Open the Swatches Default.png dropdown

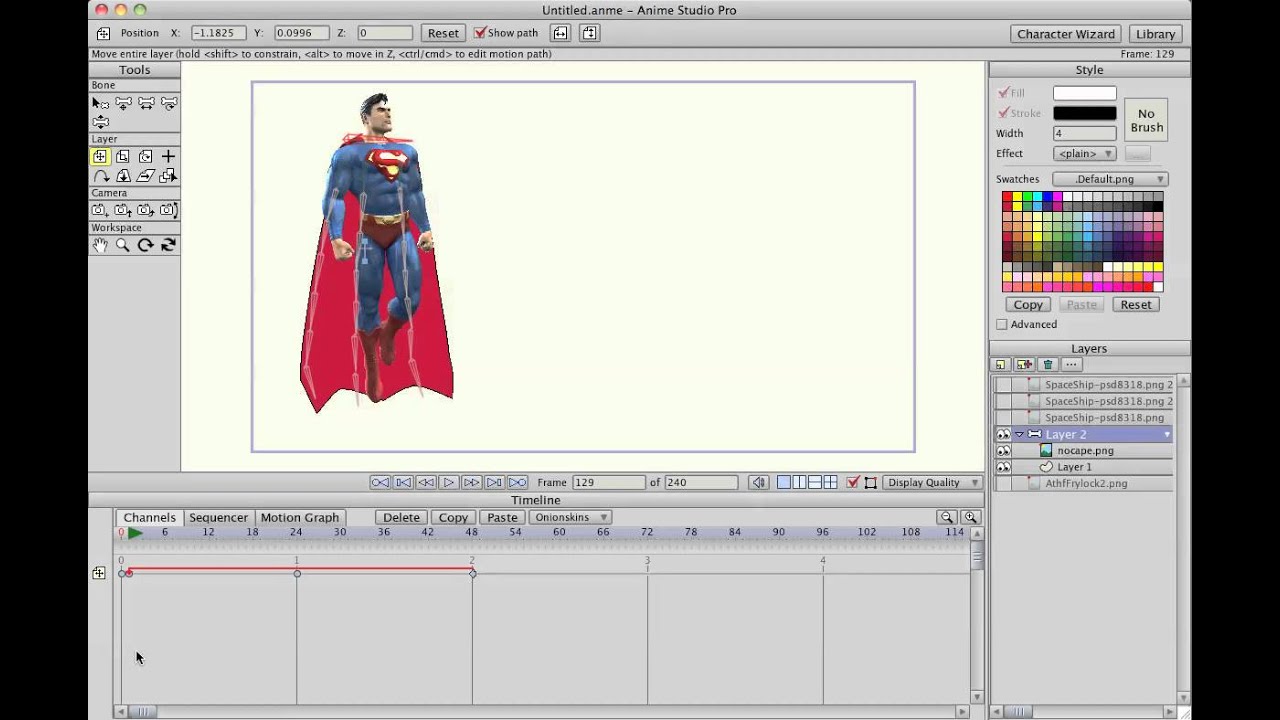[x=1110, y=179]
